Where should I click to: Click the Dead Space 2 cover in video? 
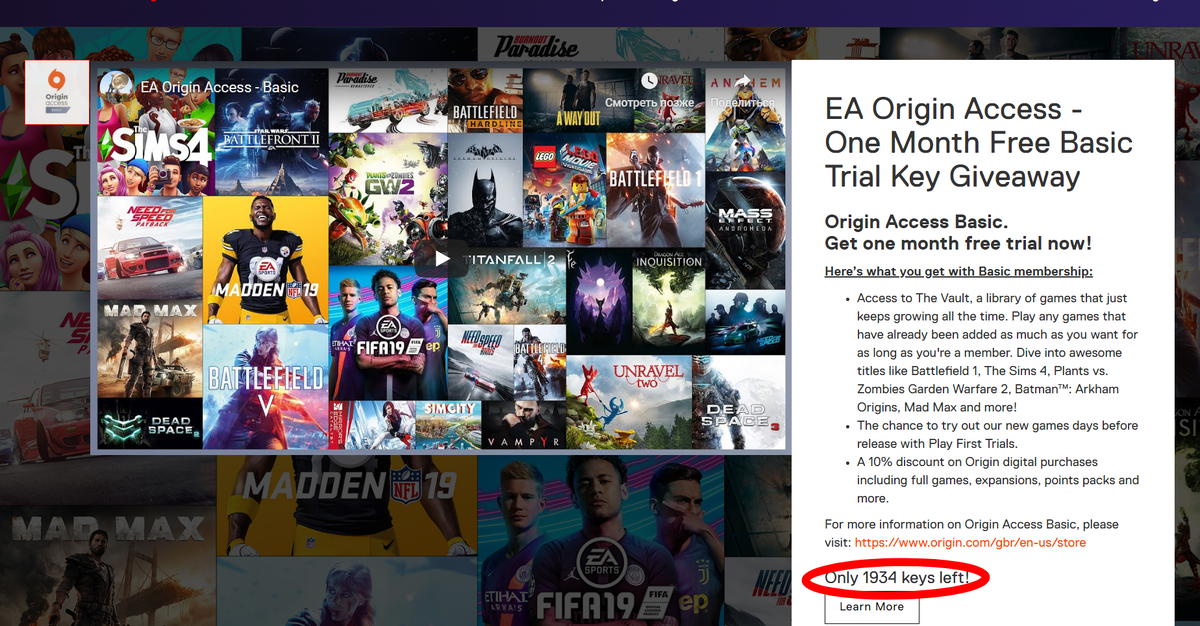(150, 424)
